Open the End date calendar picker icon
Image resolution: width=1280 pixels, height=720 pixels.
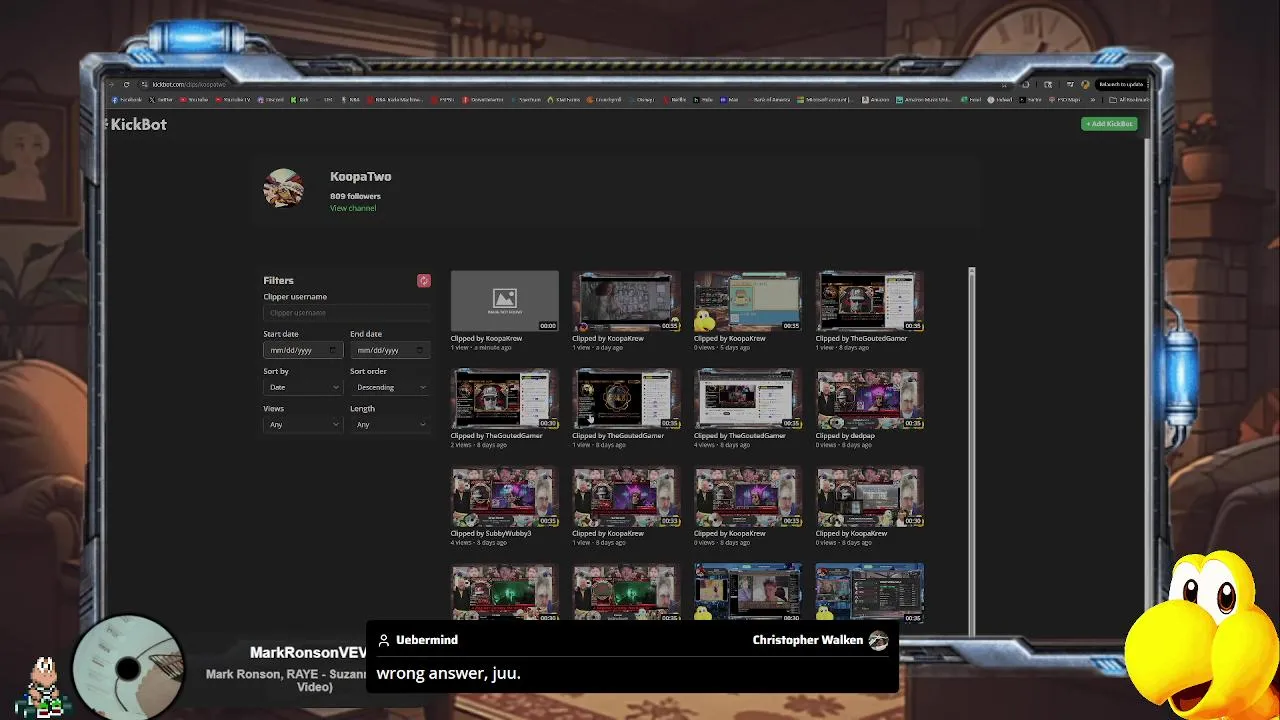coord(422,350)
